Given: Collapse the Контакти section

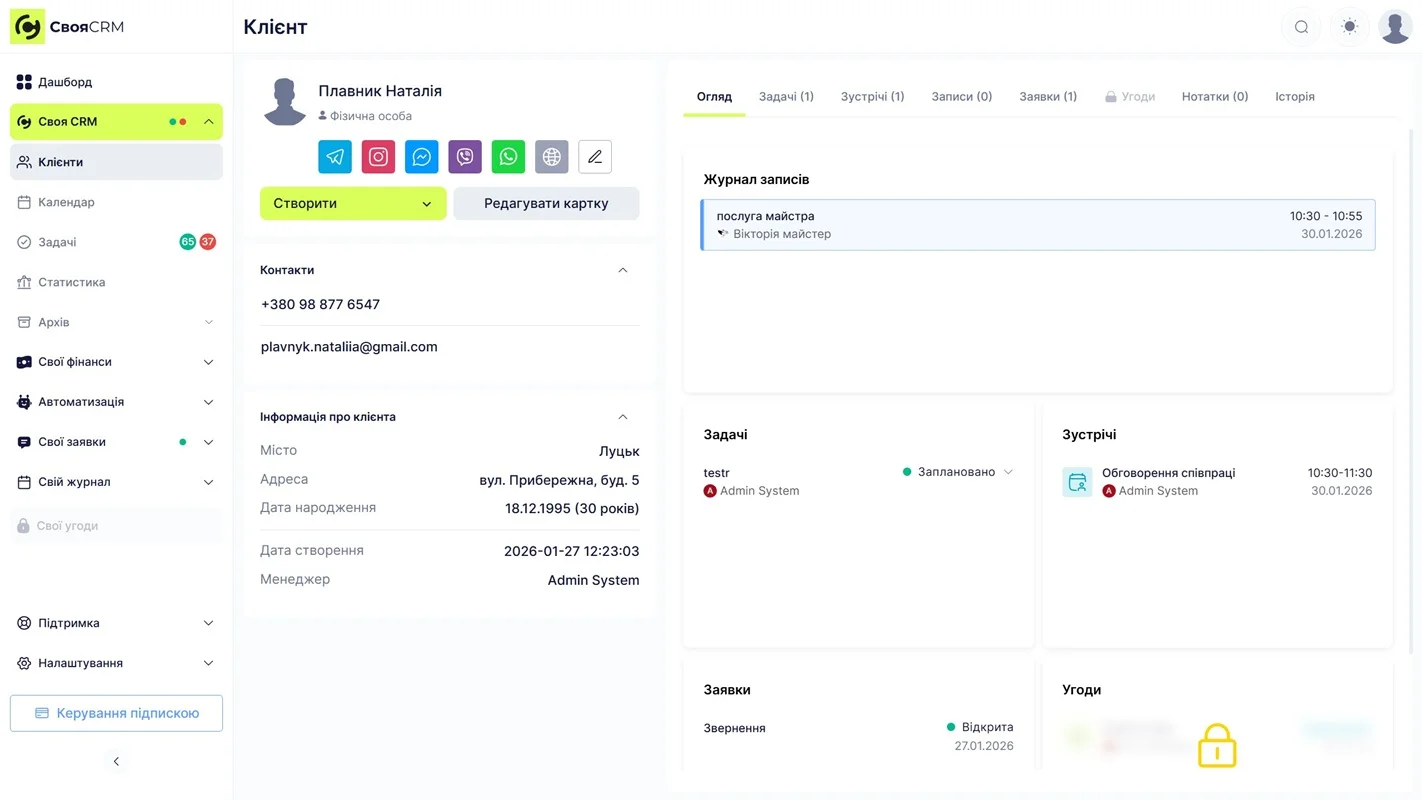Looking at the screenshot, I should pos(622,270).
